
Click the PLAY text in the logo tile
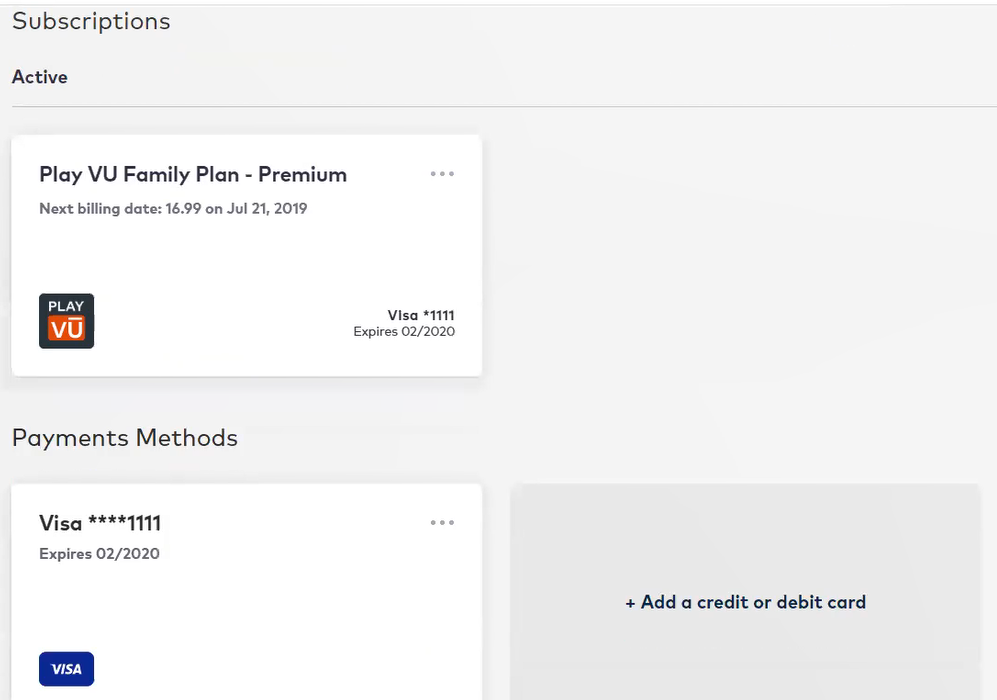[66, 306]
